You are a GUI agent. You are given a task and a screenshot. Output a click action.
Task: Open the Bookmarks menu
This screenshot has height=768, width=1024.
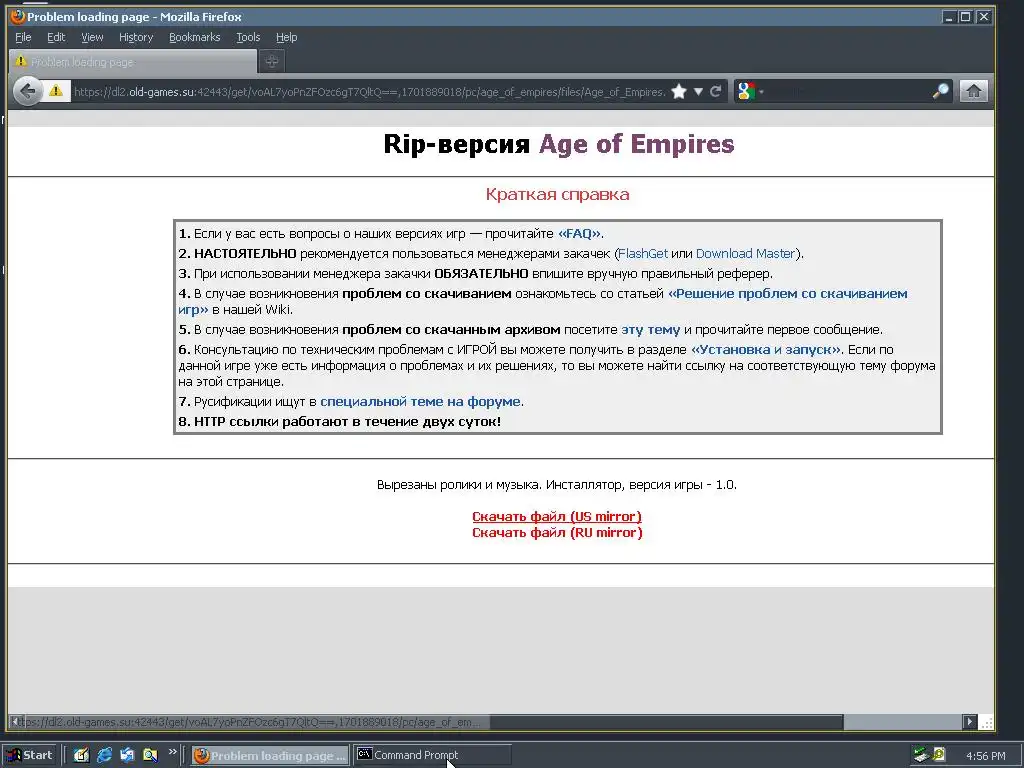point(195,37)
